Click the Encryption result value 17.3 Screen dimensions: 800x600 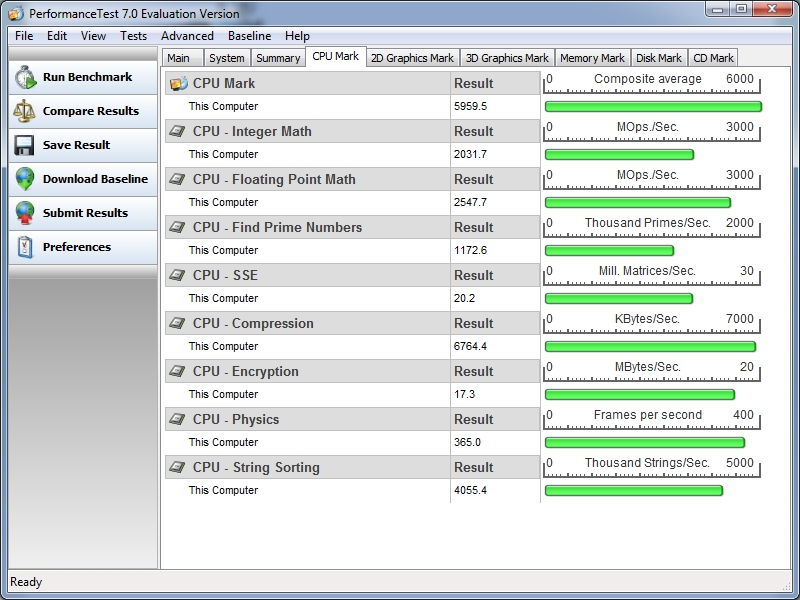click(464, 394)
